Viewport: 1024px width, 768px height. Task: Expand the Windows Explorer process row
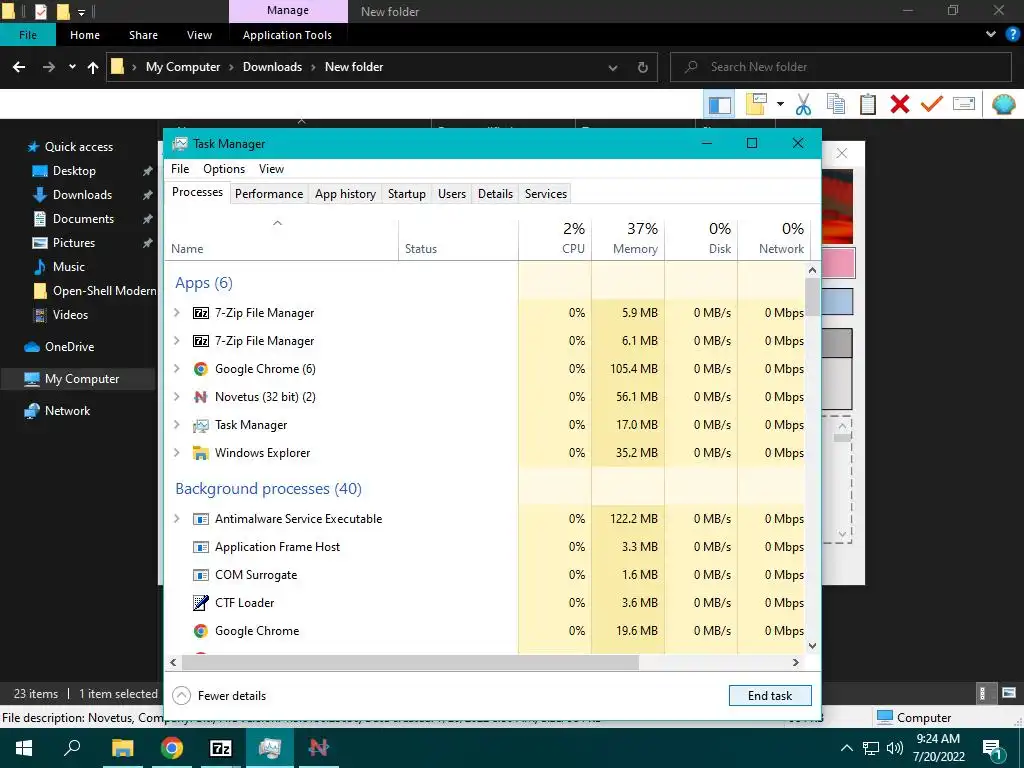[176, 453]
